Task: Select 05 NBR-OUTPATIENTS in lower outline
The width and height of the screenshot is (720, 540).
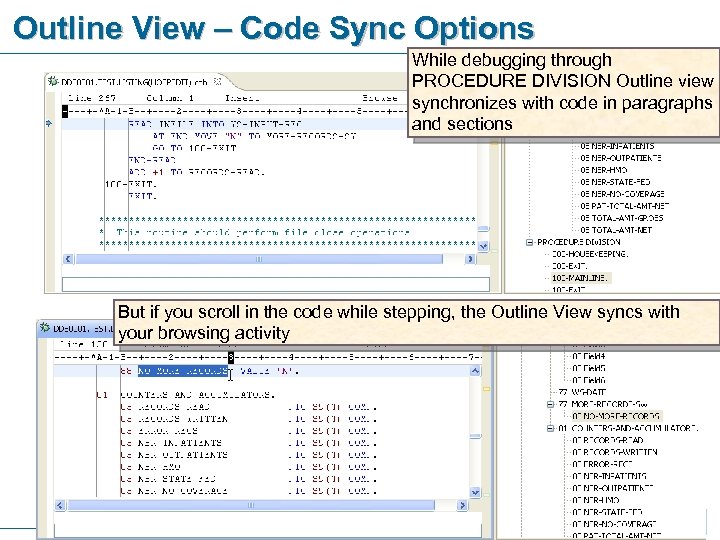Action: point(613,488)
